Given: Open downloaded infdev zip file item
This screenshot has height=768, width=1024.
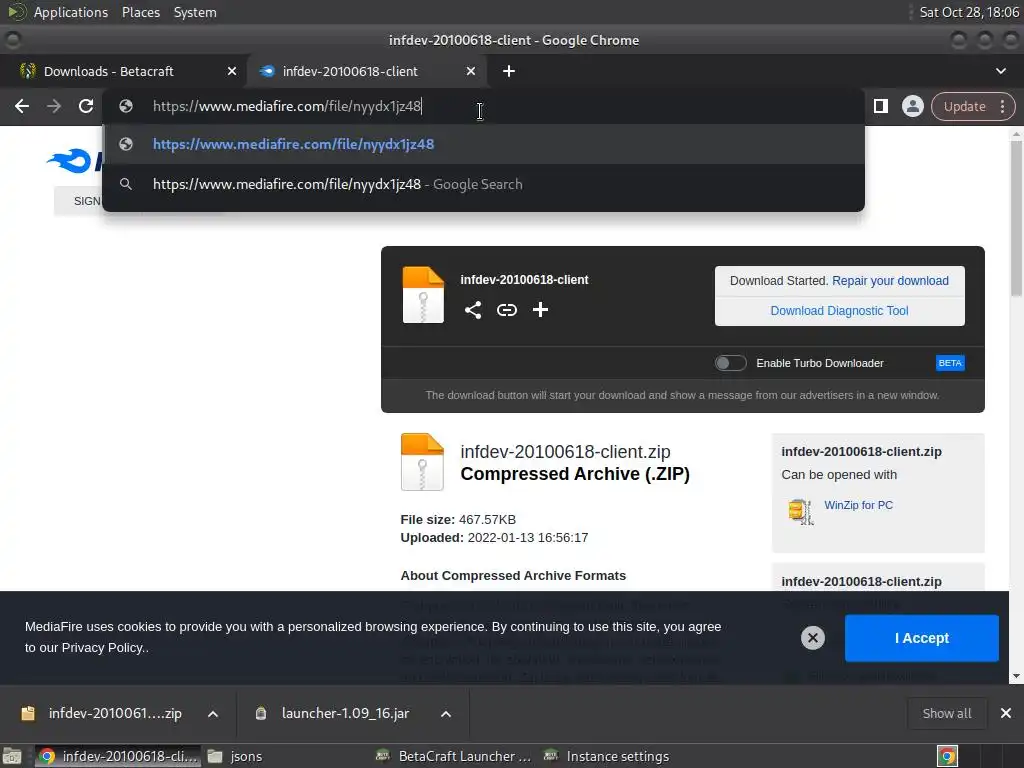Looking at the screenshot, I should click(101, 713).
